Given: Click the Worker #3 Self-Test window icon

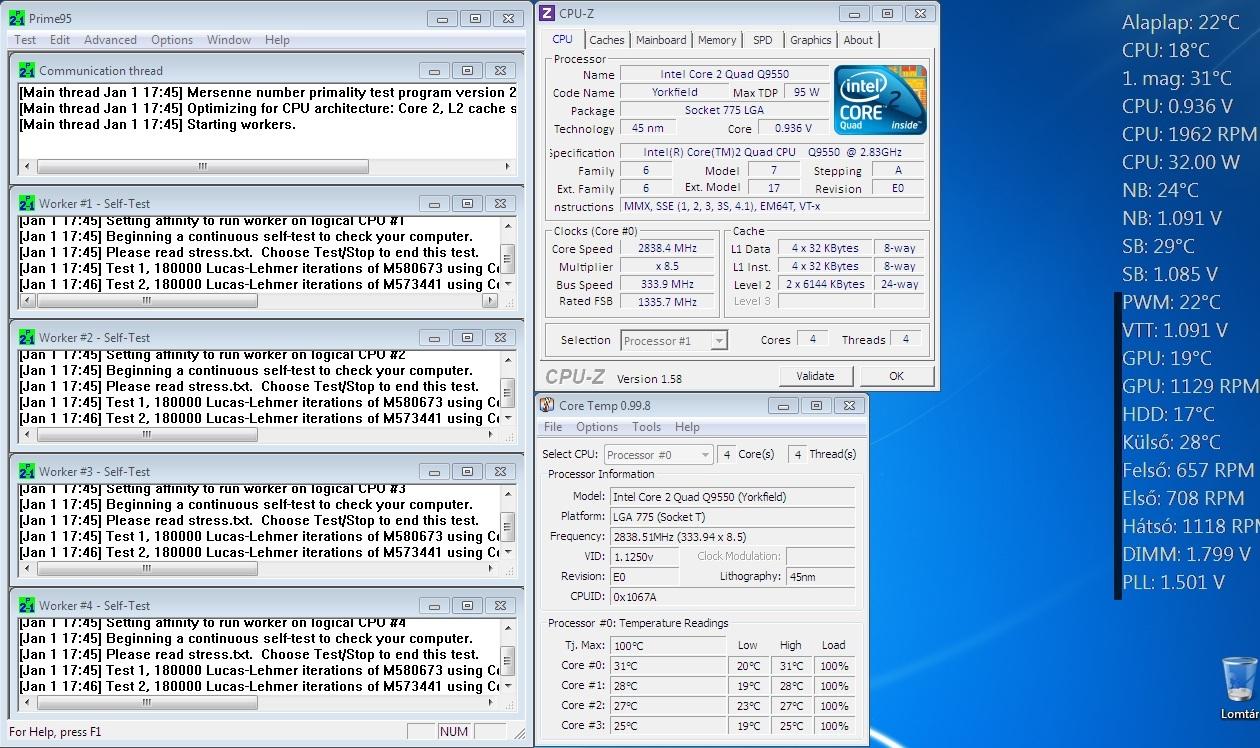Looking at the screenshot, I should pyautogui.click(x=28, y=471).
